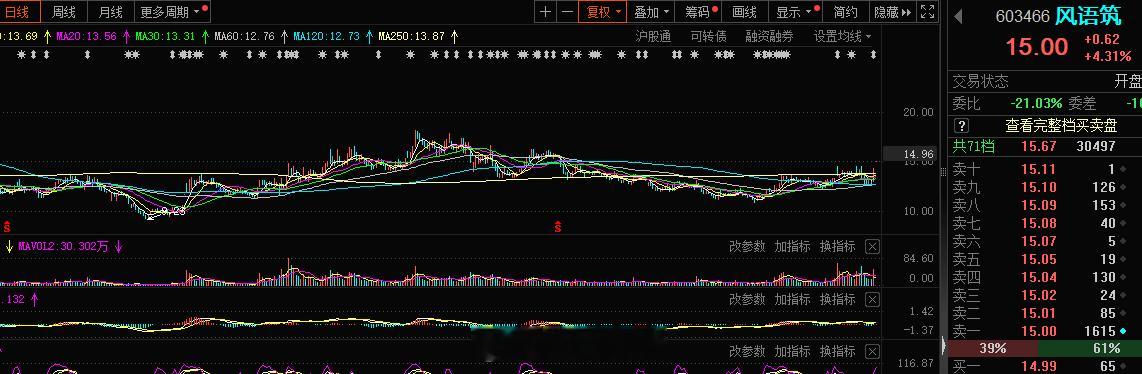Click 换指标 in the second indicator panel

click(837, 299)
